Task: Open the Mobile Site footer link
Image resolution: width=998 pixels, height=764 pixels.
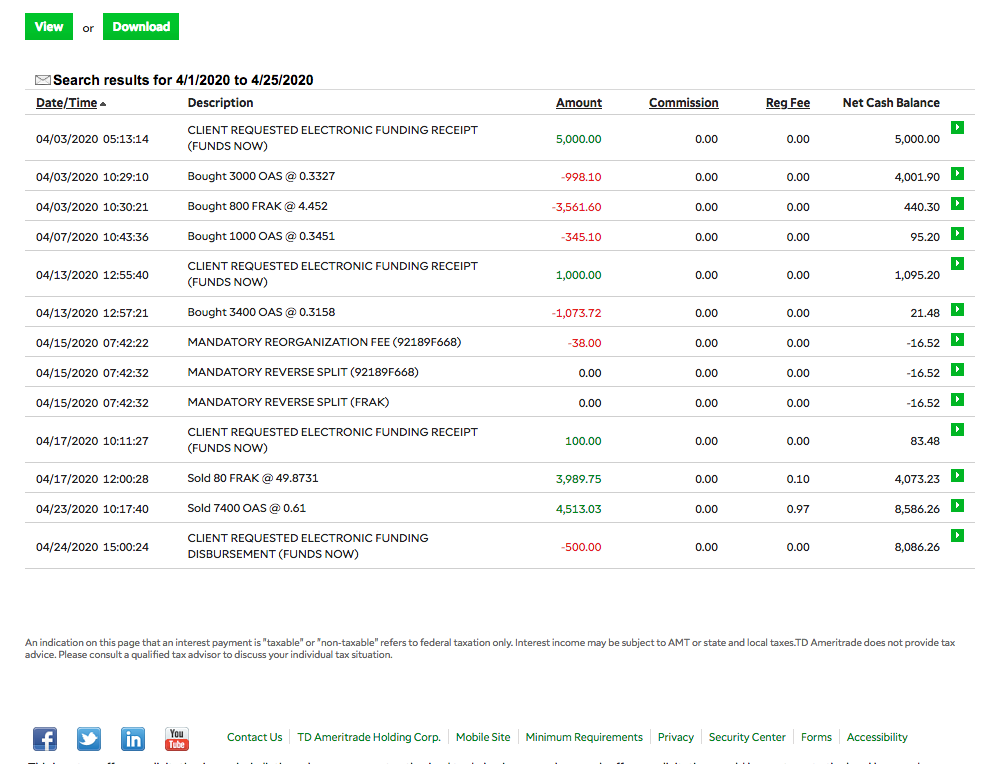Action: pyautogui.click(x=483, y=737)
